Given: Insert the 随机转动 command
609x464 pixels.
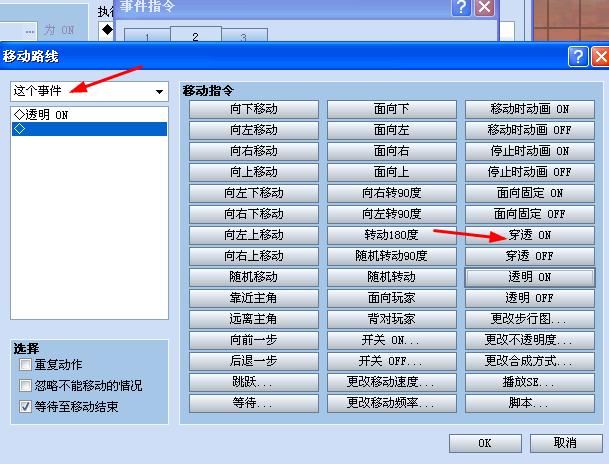Looking at the screenshot, I should 392,277.
